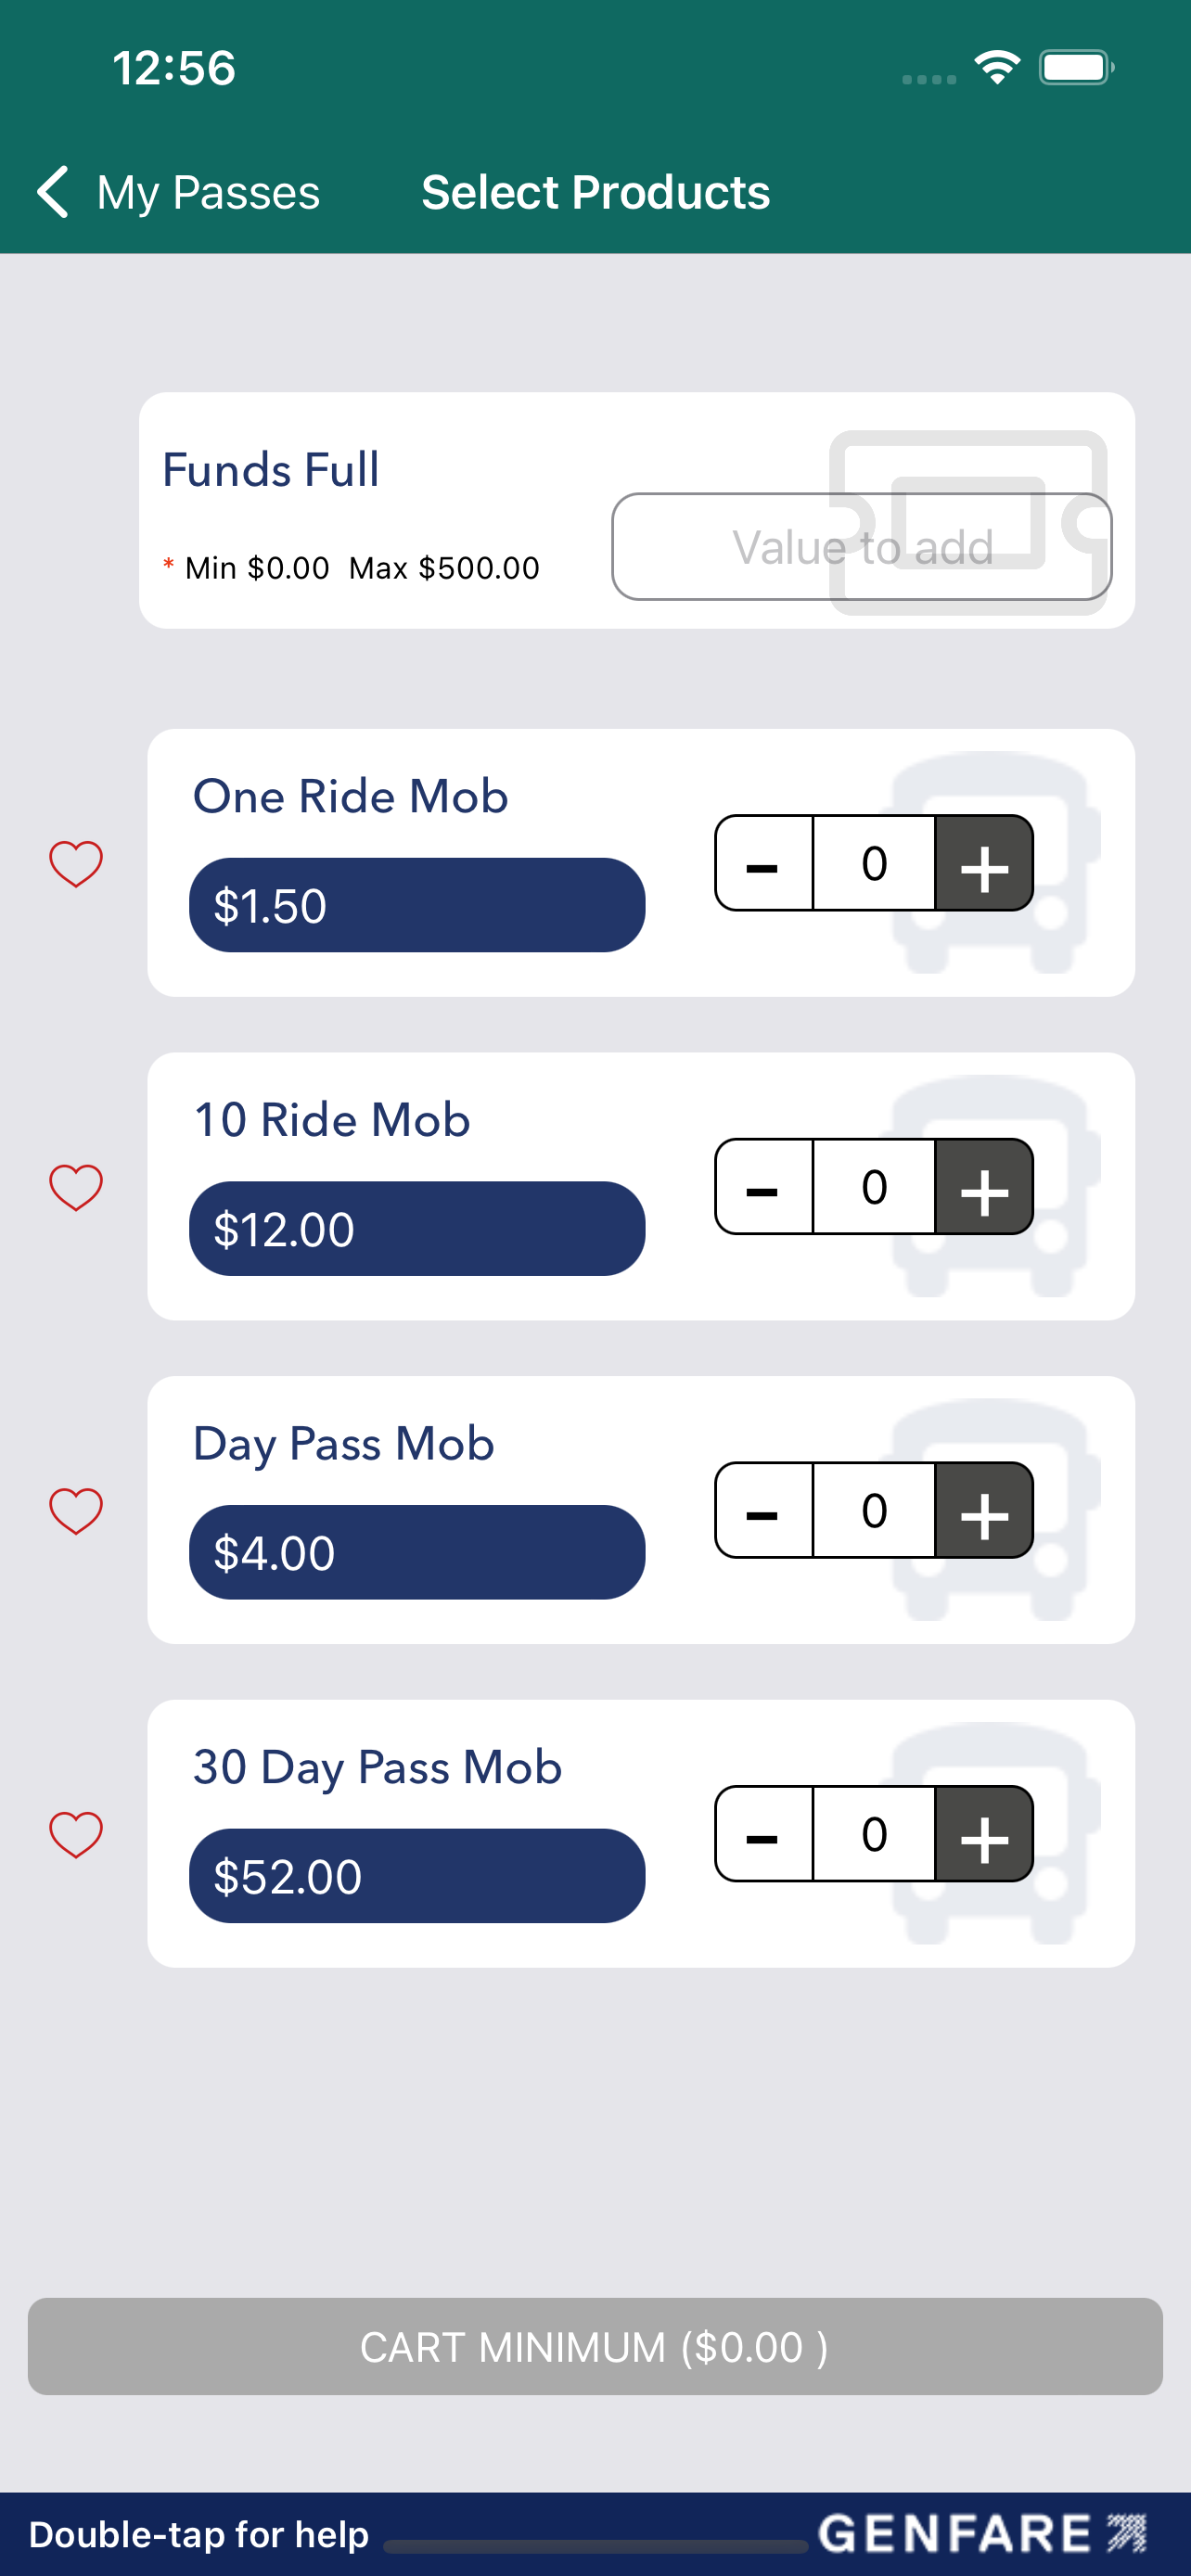
Task: Increase Day Pass Mob quantity
Action: tap(984, 1510)
